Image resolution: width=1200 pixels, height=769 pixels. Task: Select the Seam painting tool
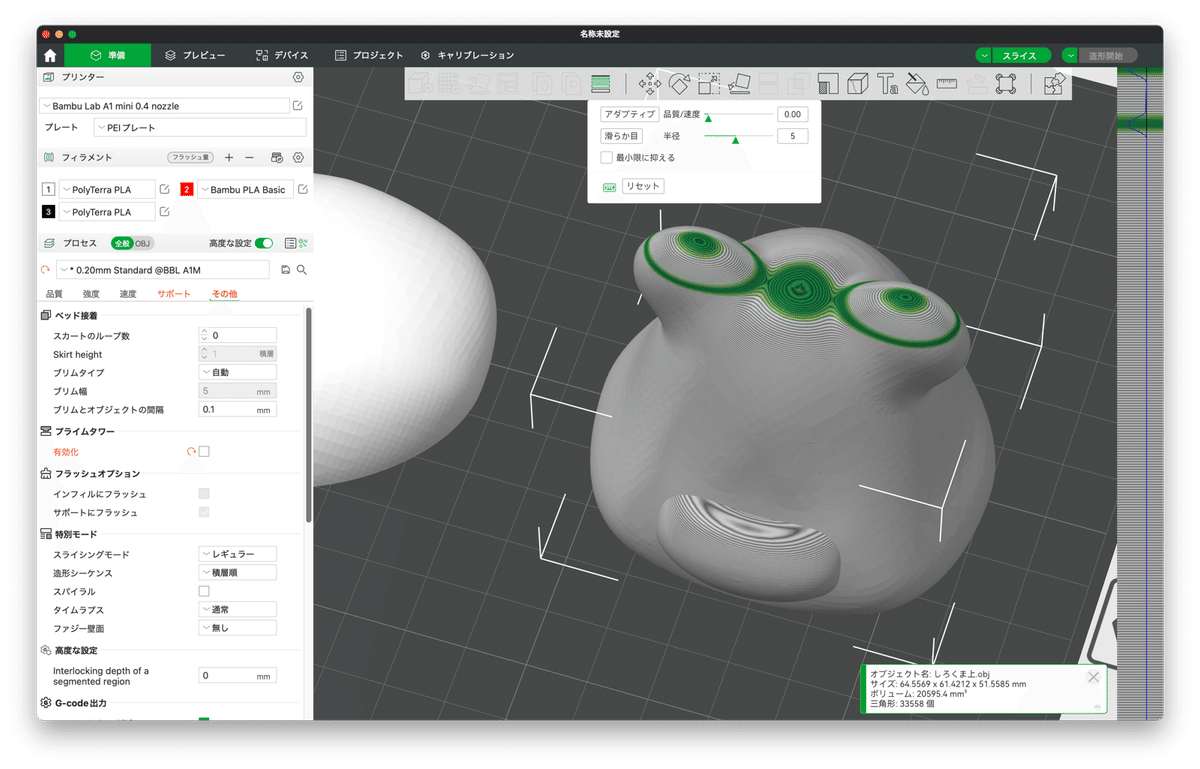(x=858, y=84)
